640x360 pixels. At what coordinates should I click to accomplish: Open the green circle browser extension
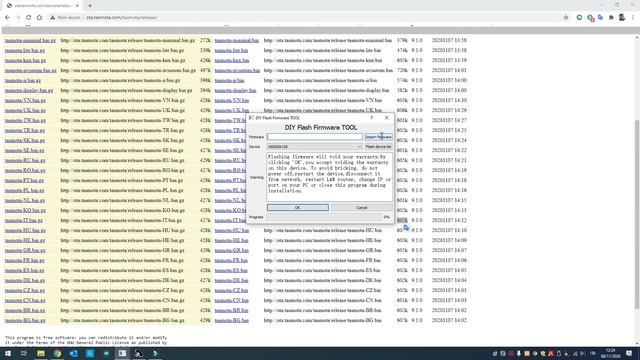coord(579,18)
